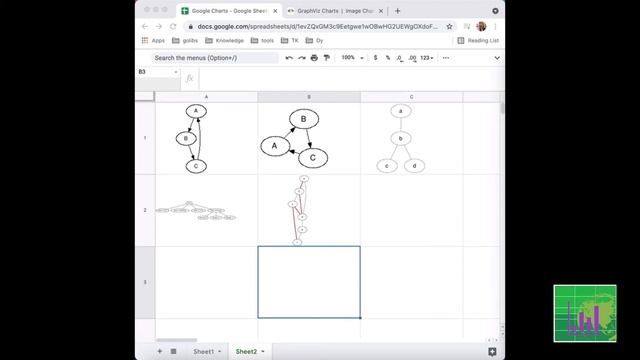Viewport: 640px width, 360px height.
Task: Click the horizontal scrollbar thumb
Action: pos(176,340)
